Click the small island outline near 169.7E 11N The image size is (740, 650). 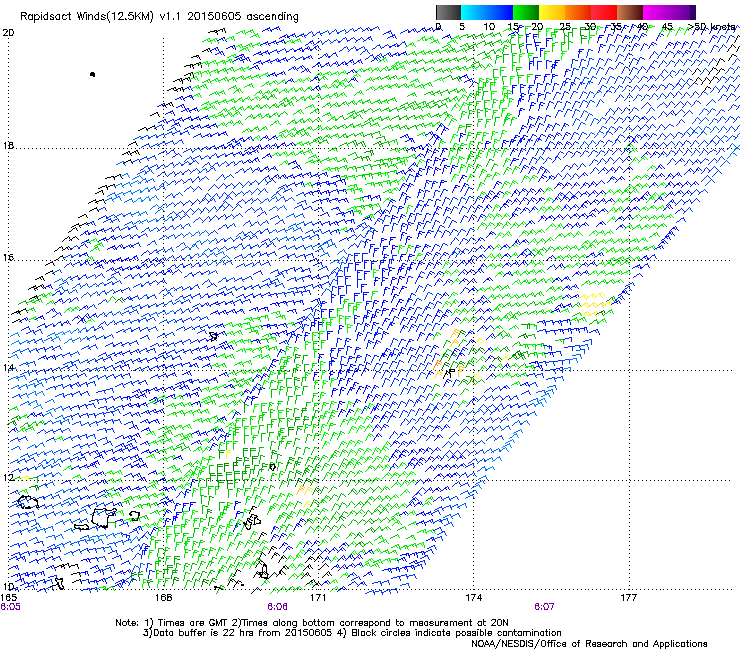pos(252,522)
